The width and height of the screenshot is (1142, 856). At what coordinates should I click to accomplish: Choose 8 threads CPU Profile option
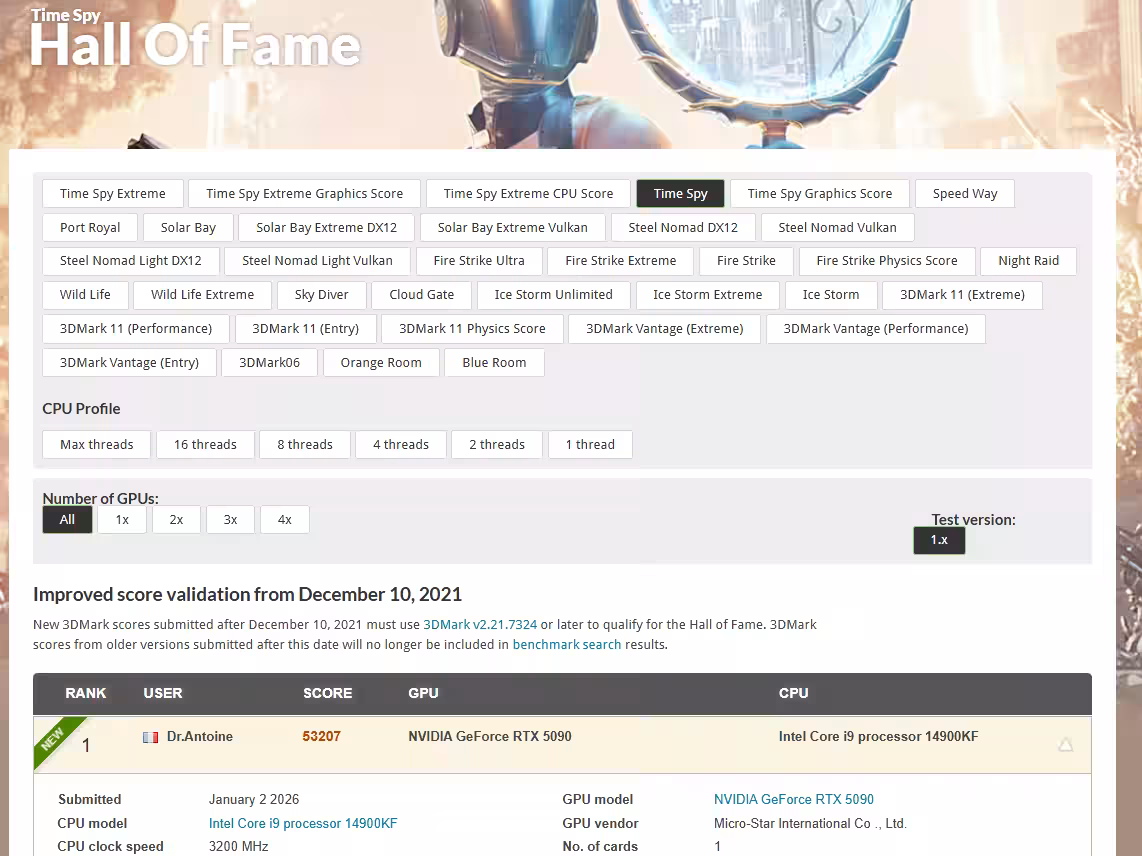click(305, 445)
